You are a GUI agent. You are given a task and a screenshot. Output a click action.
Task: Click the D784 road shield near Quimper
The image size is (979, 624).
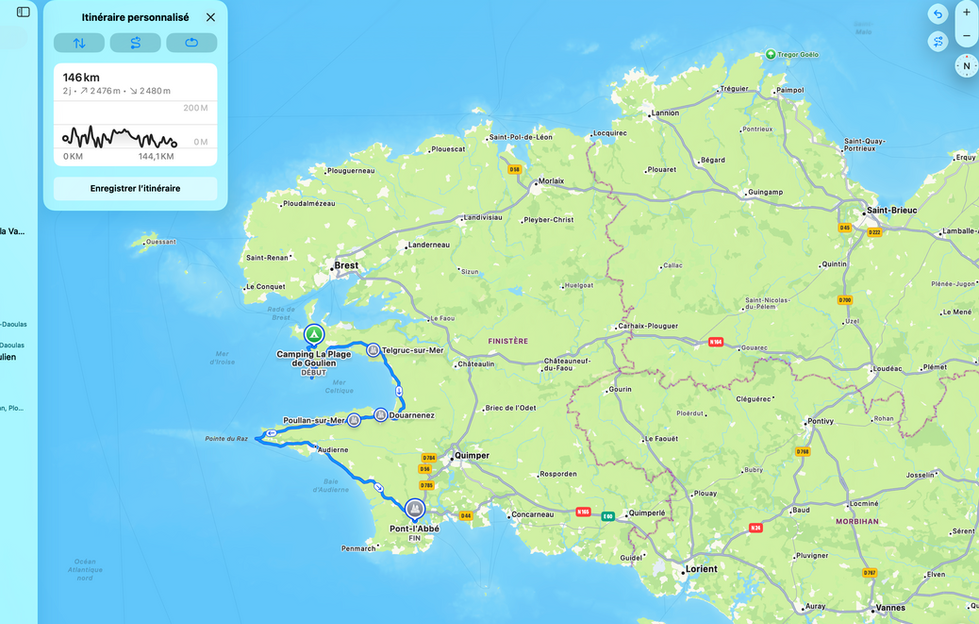pyautogui.click(x=429, y=458)
